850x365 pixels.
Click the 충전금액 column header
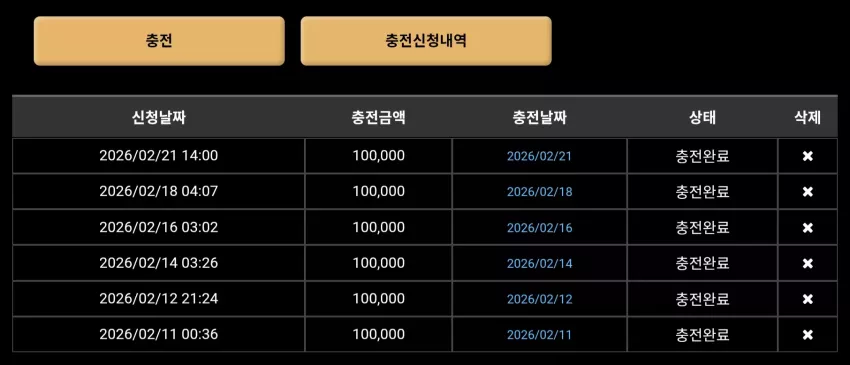pyautogui.click(x=378, y=118)
